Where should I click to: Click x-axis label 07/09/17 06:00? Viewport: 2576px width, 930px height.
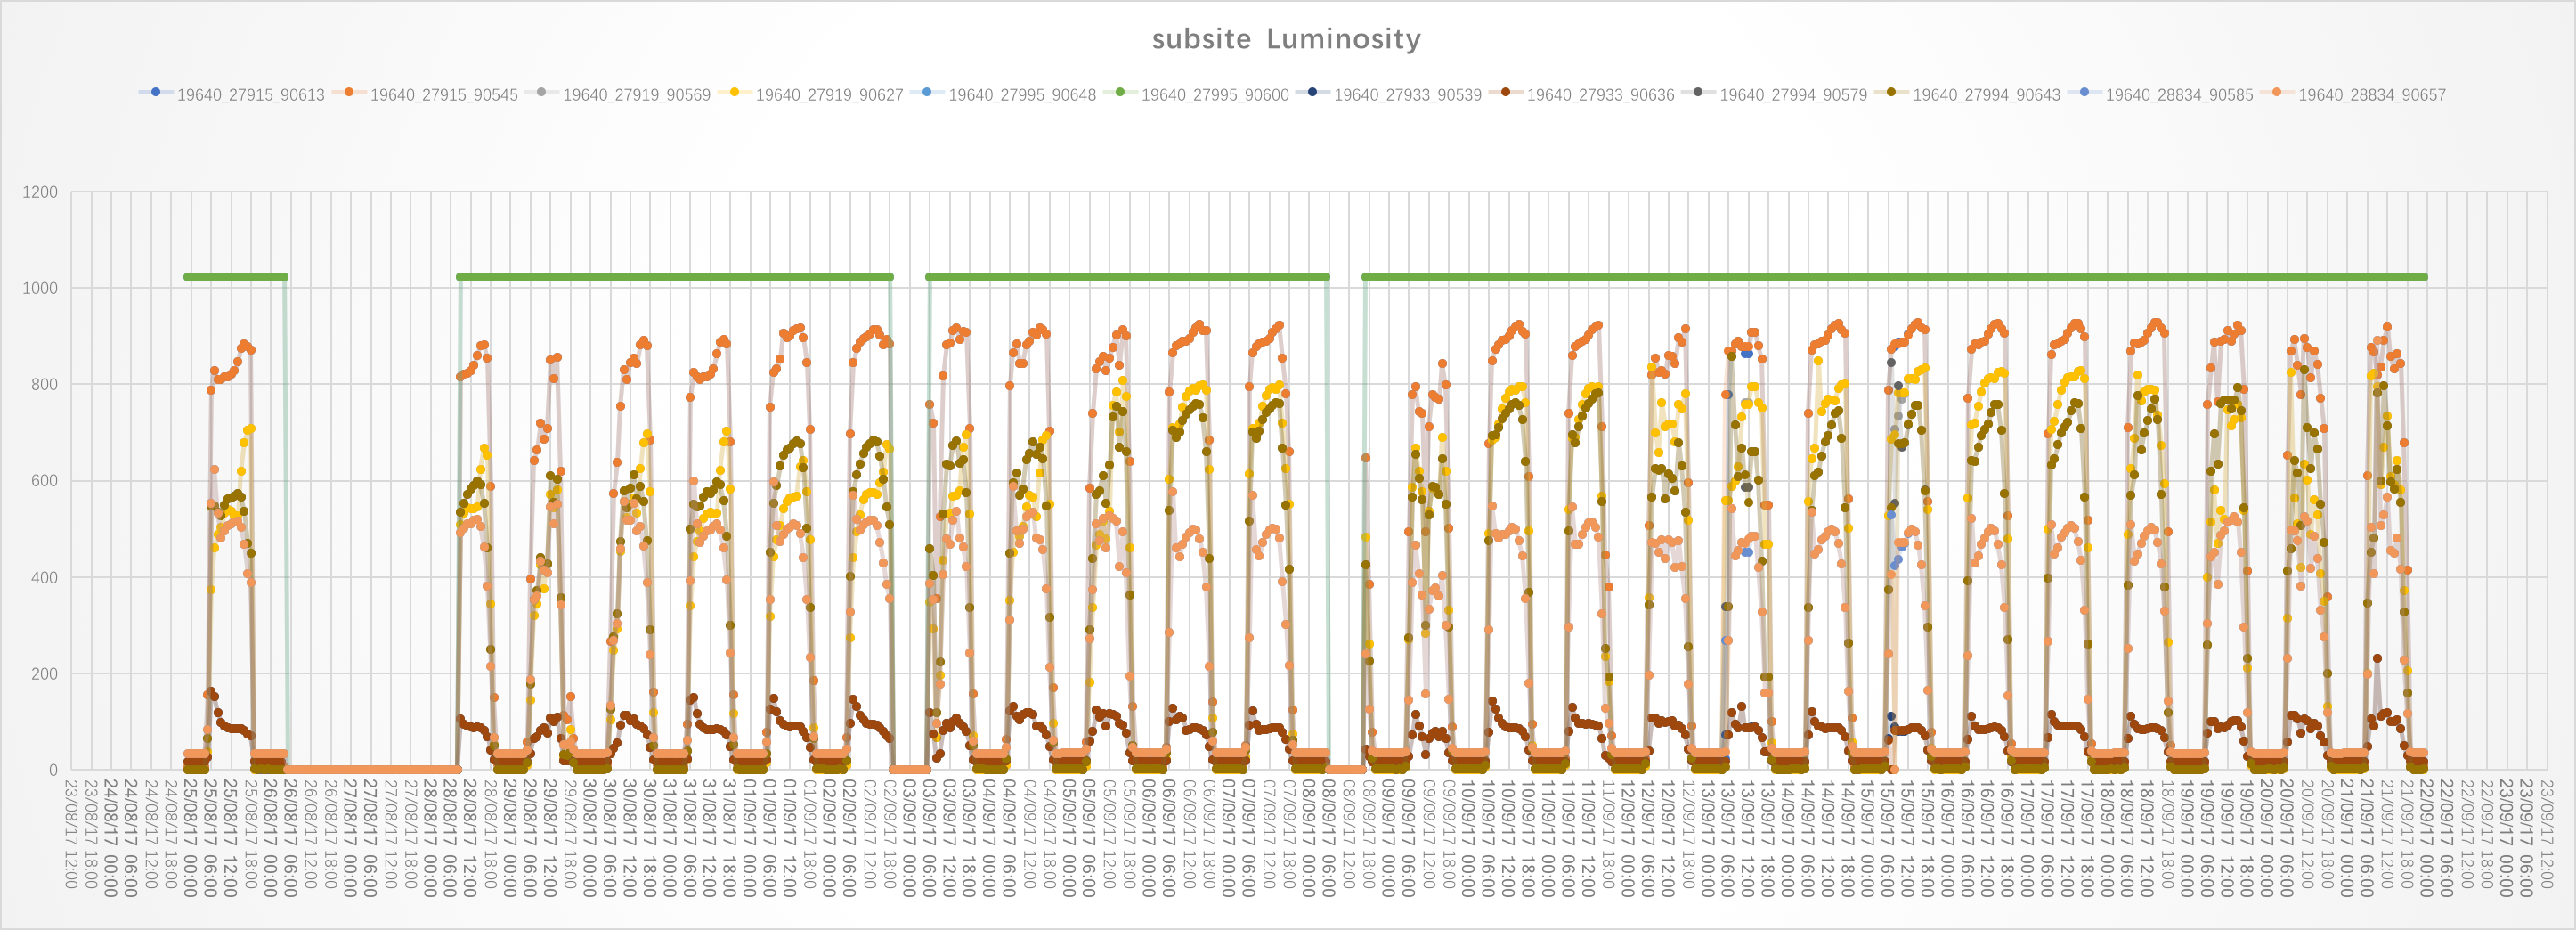click(x=1248, y=838)
